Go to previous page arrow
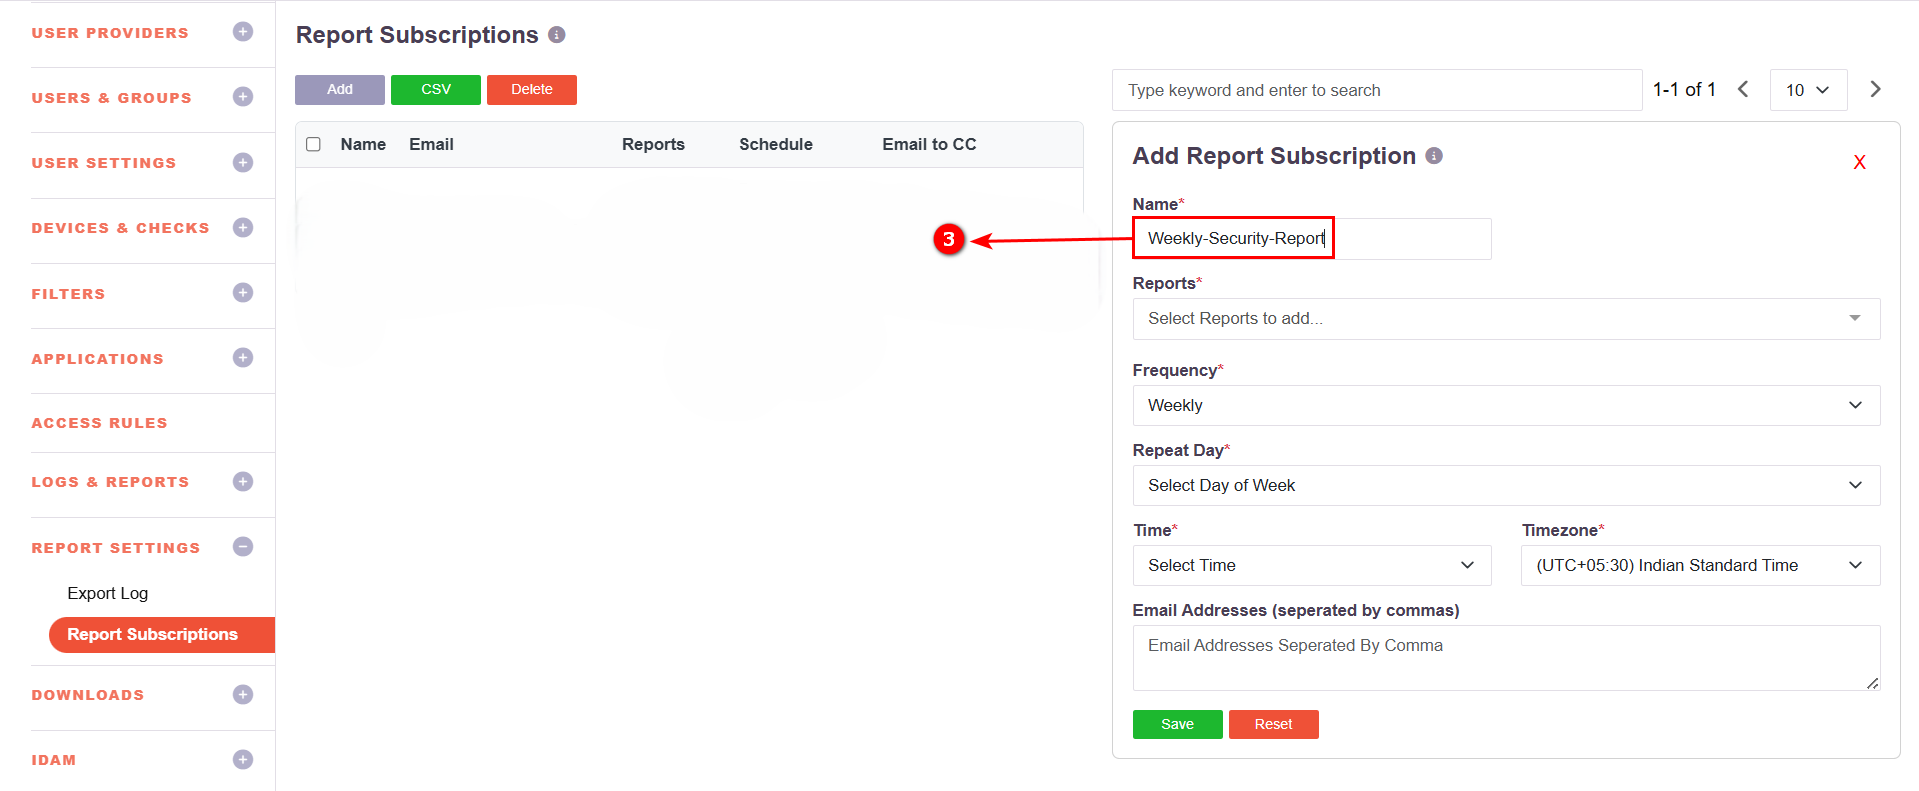Viewport: 1919px width, 791px height. 1743,89
